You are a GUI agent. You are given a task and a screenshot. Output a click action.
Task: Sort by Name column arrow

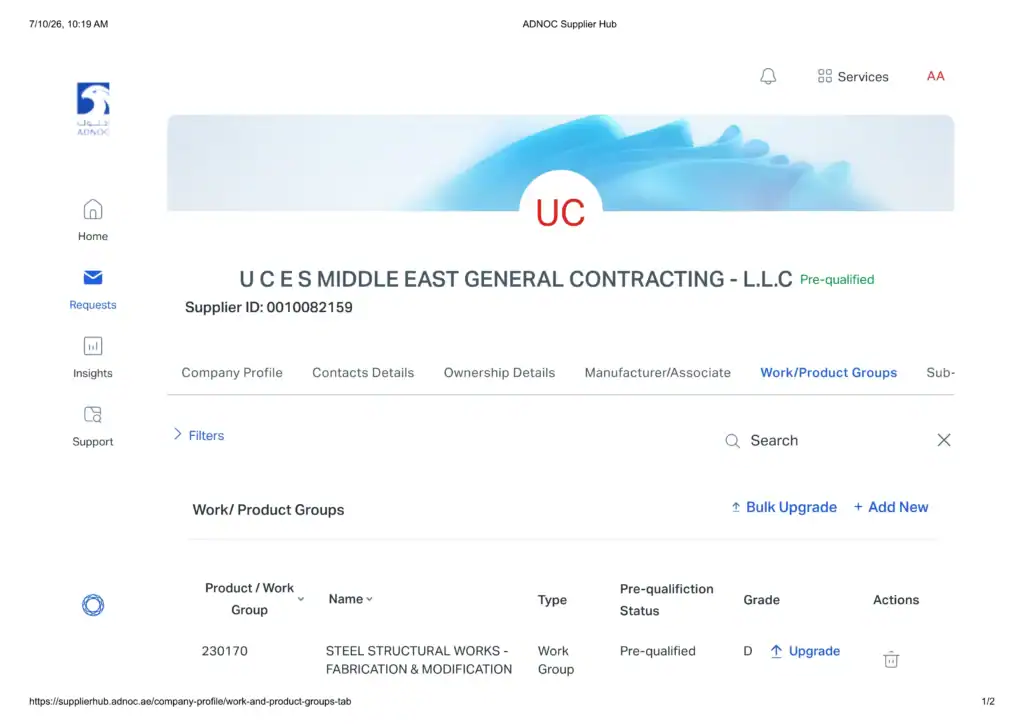(370, 599)
